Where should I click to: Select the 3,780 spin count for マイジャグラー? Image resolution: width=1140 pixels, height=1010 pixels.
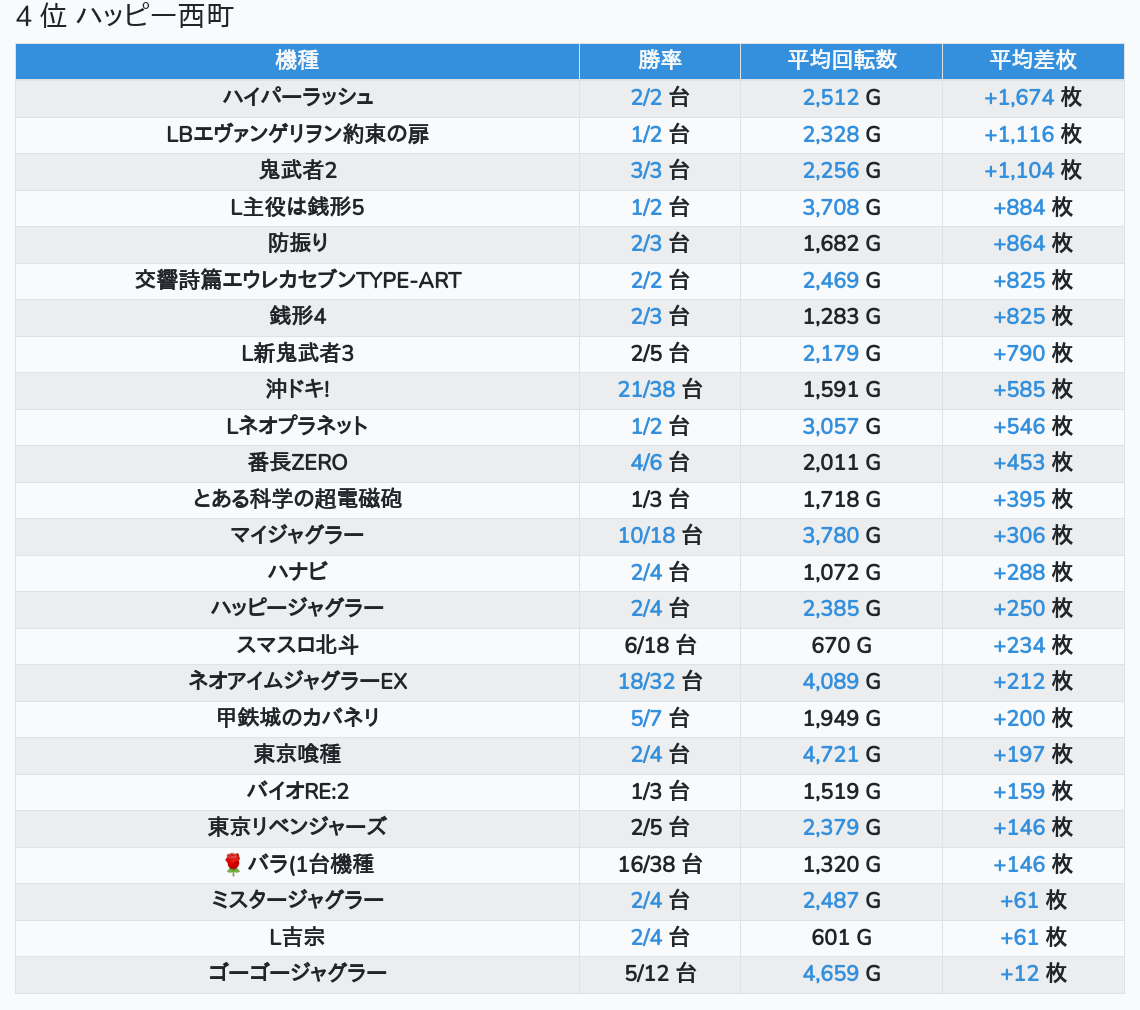pos(830,535)
